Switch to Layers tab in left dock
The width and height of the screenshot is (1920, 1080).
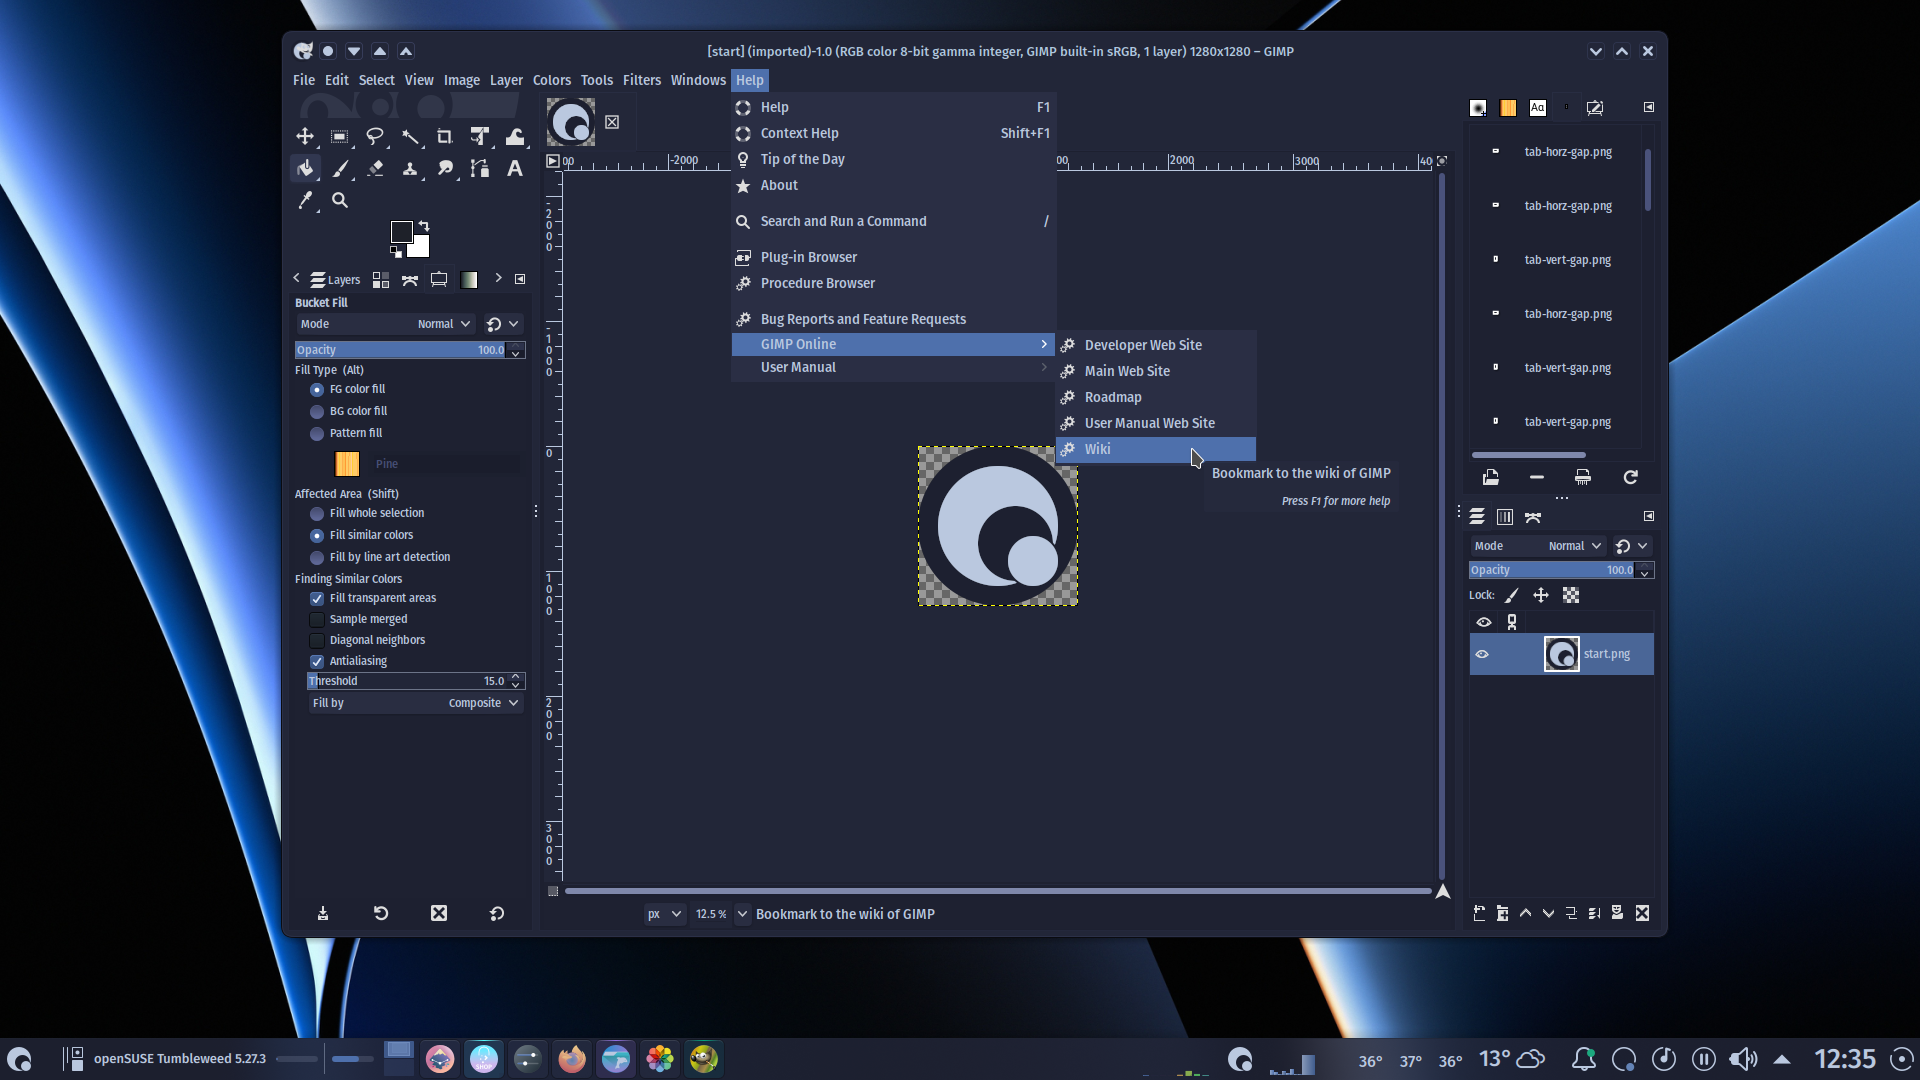[335, 280]
